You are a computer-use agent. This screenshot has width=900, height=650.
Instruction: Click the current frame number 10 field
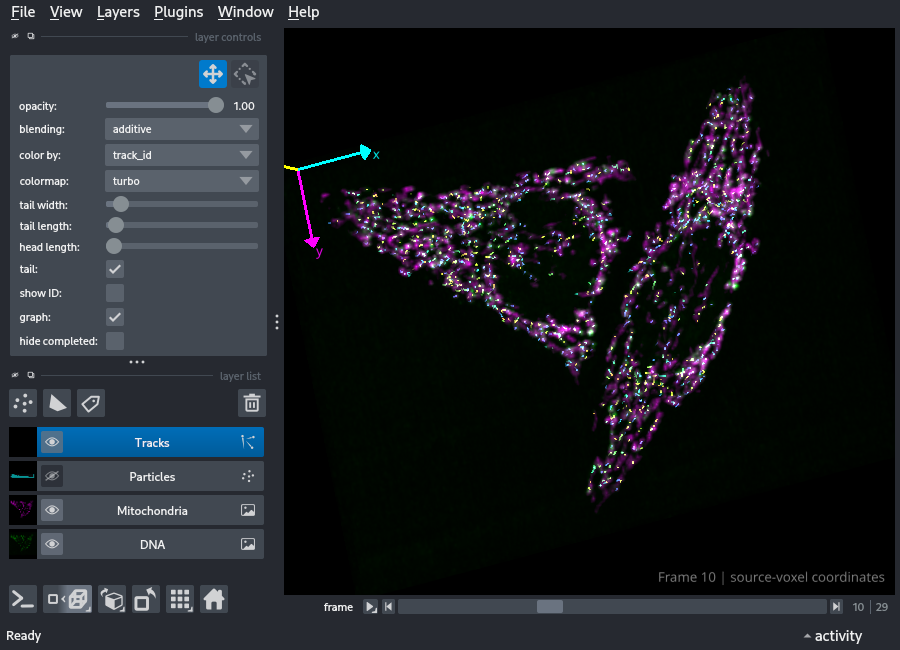click(858, 607)
